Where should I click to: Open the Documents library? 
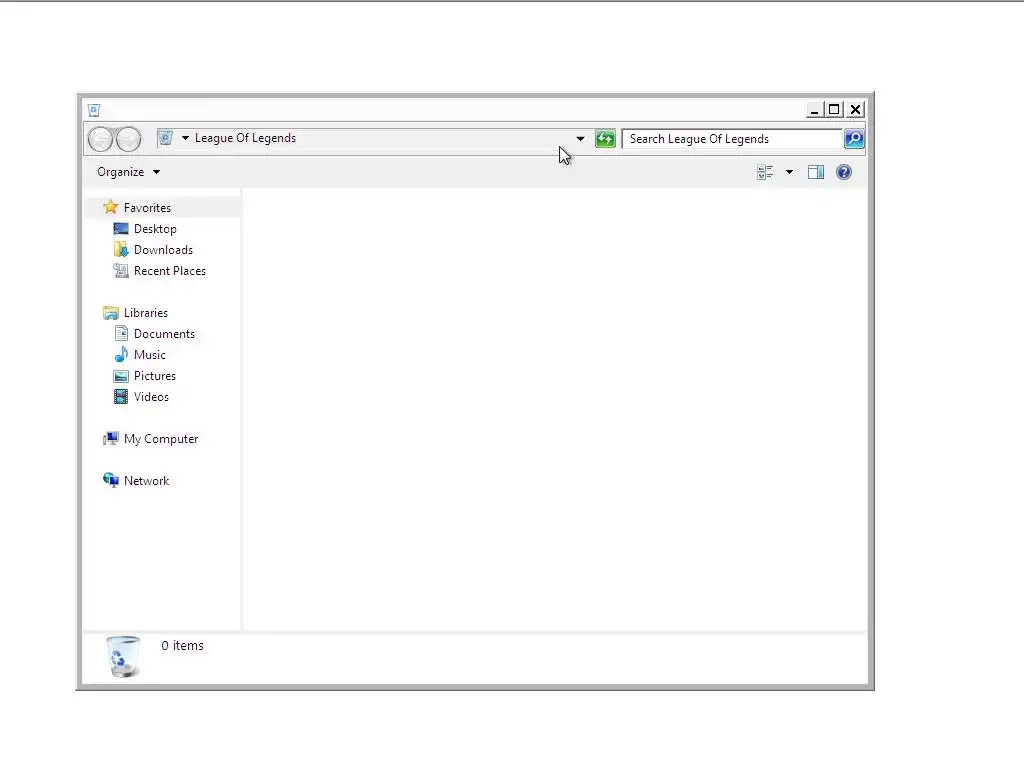[x=164, y=334]
